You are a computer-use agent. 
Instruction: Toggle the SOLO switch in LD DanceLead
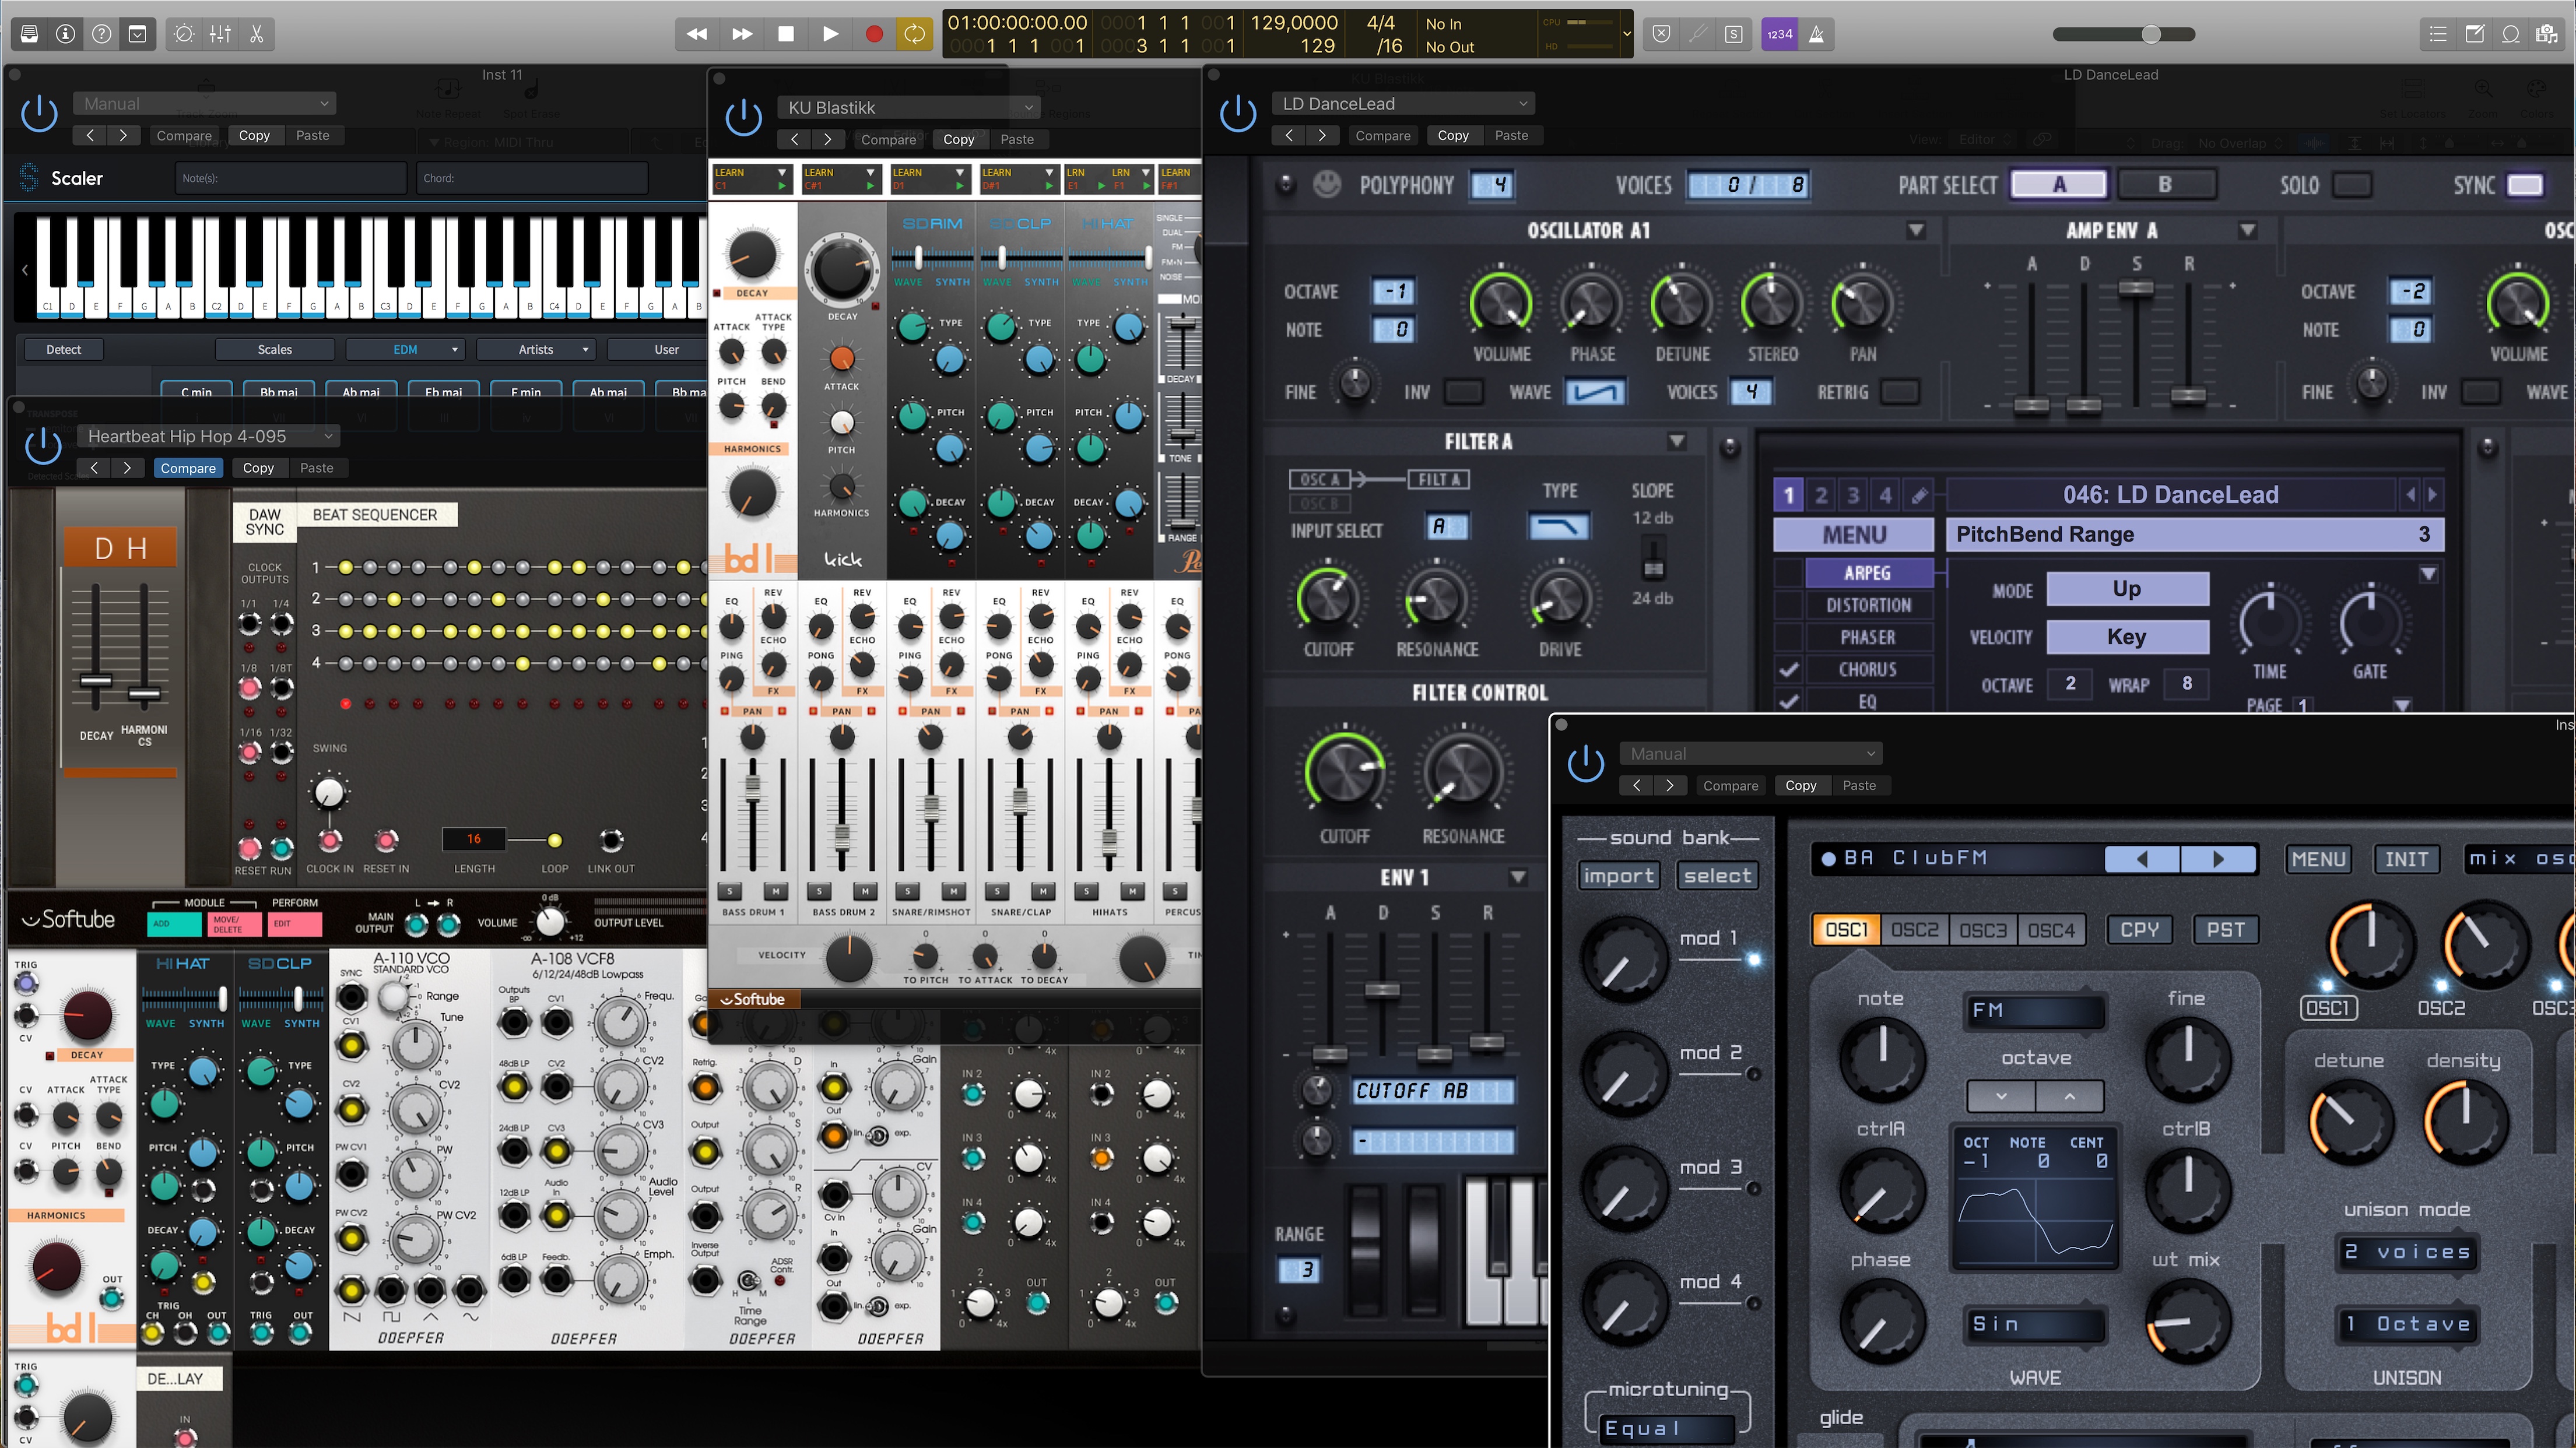pyautogui.click(x=2351, y=185)
